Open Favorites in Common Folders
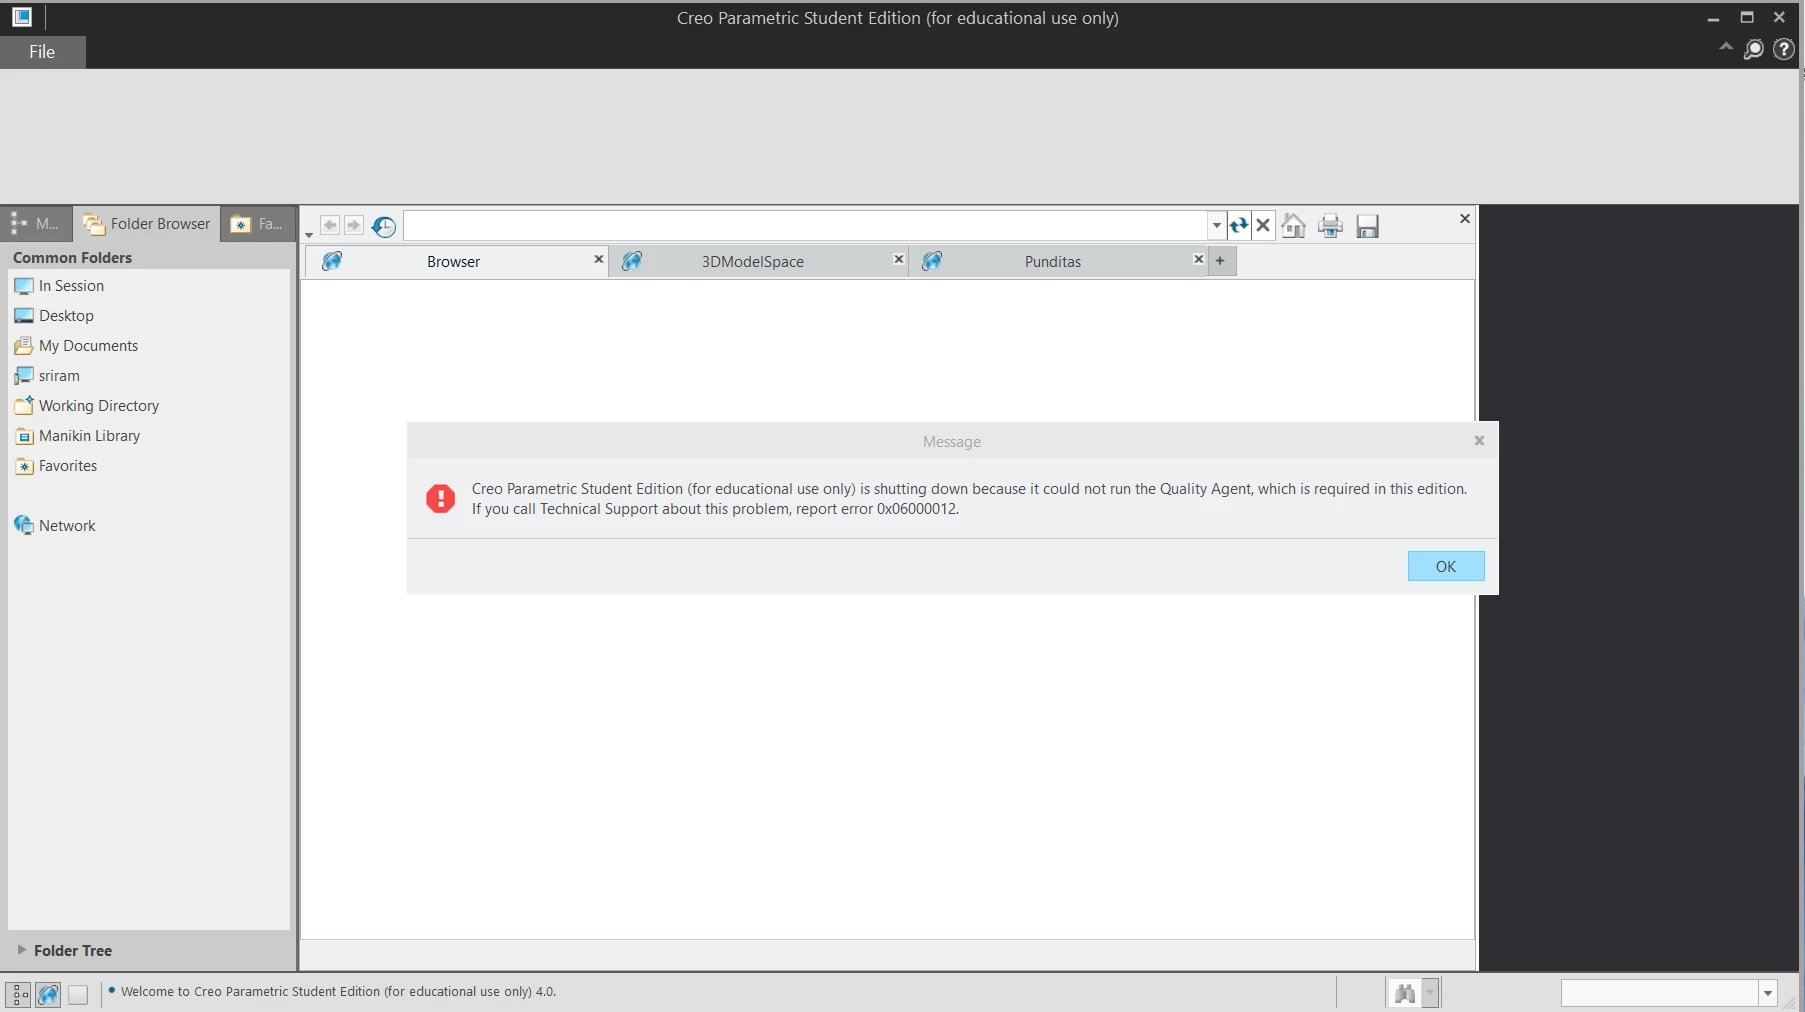 click(56, 466)
